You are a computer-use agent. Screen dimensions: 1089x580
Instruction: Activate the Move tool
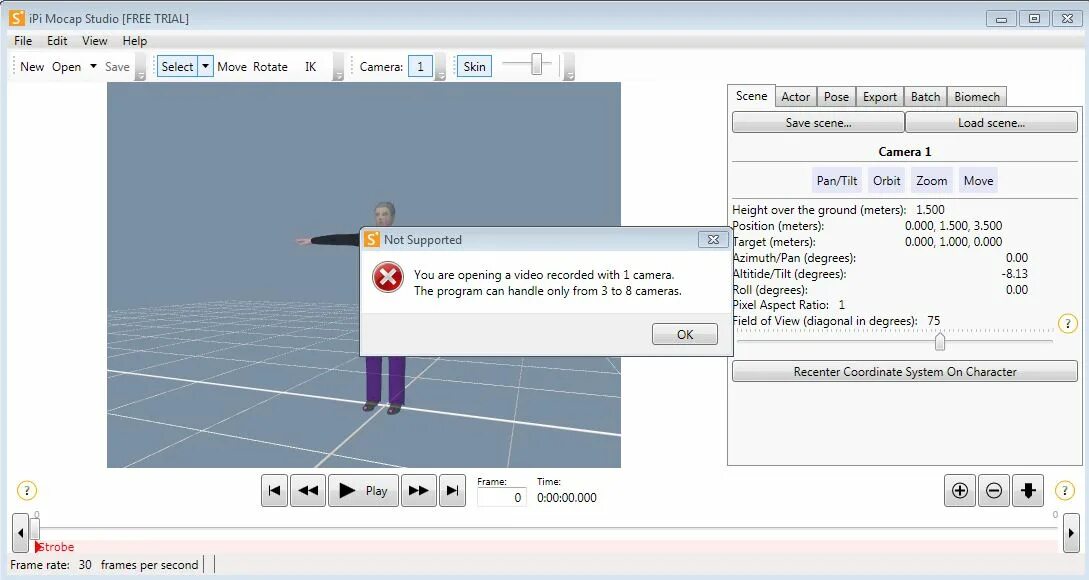(232, 67)
